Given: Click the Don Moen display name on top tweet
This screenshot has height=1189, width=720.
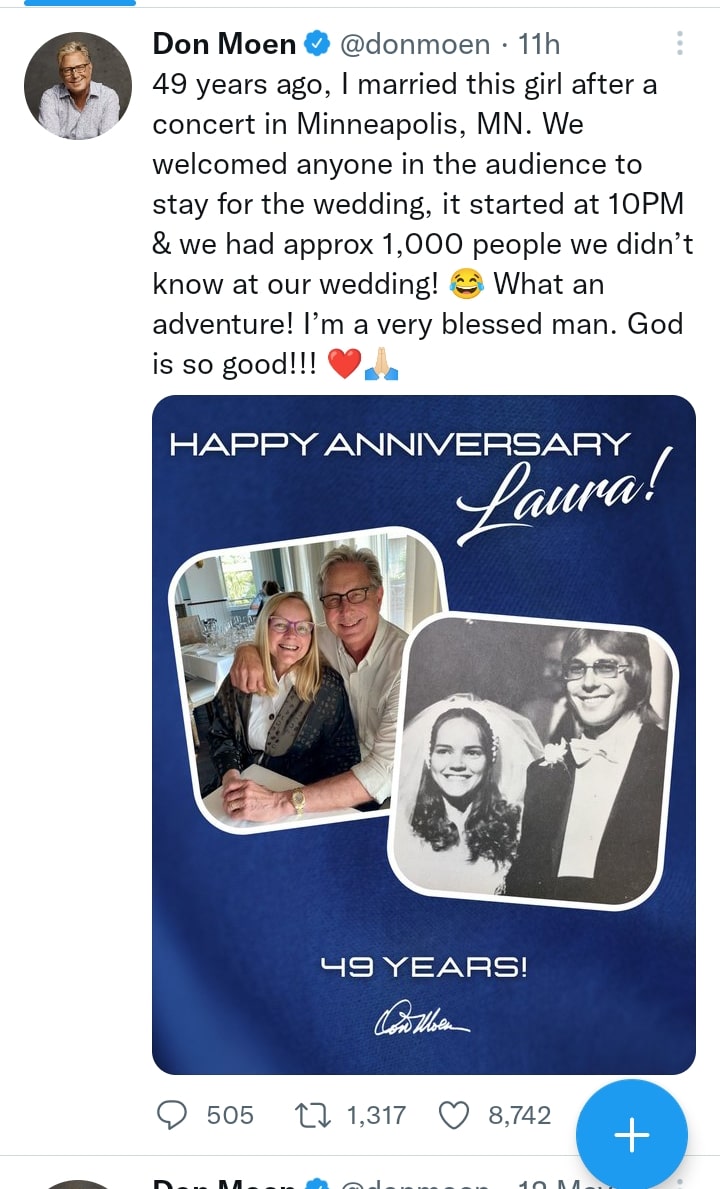Looking at the screenshot, I should click(224, 44).
